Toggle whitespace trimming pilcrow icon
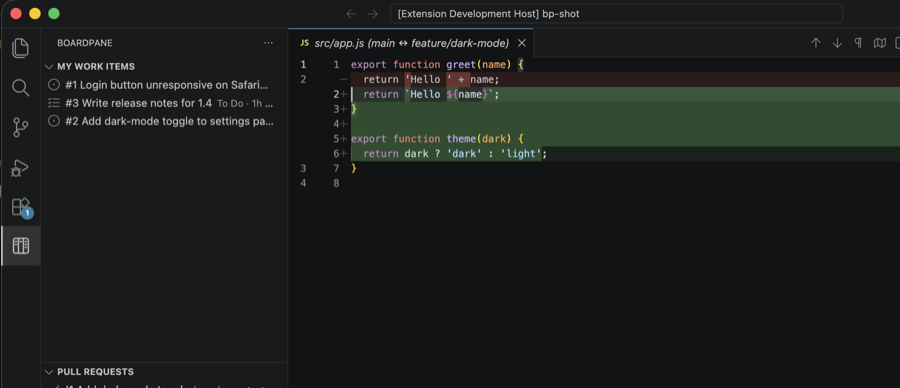 pos(858,43)
